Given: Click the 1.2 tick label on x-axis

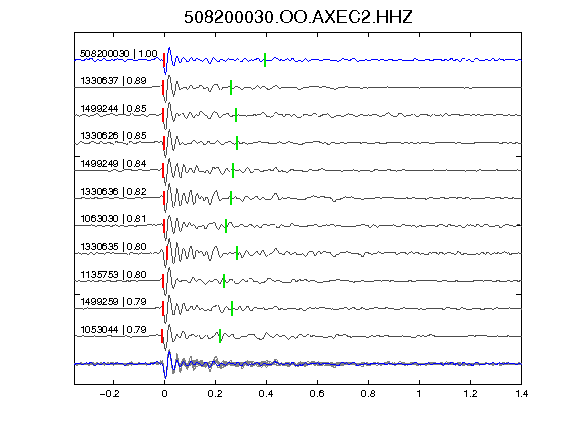Looking at the screenshot, I should (x=470, y=394).
